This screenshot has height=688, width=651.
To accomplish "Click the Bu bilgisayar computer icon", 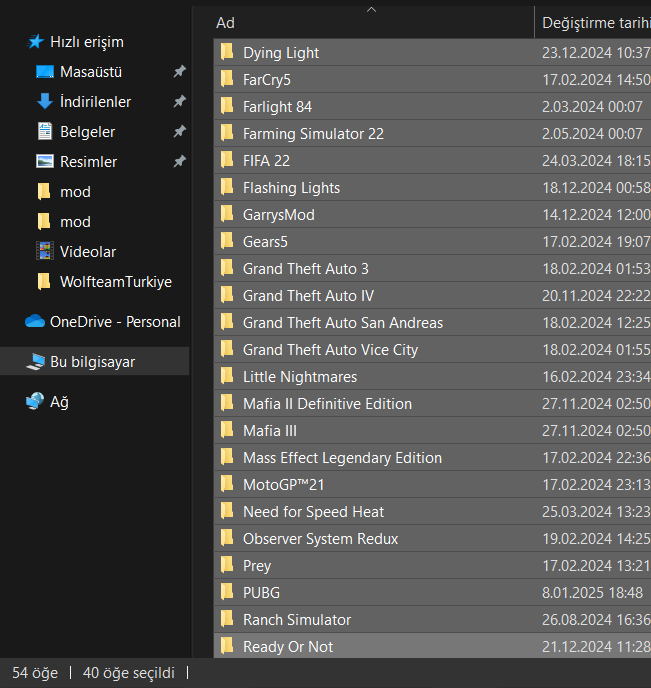I will (36, 362).
